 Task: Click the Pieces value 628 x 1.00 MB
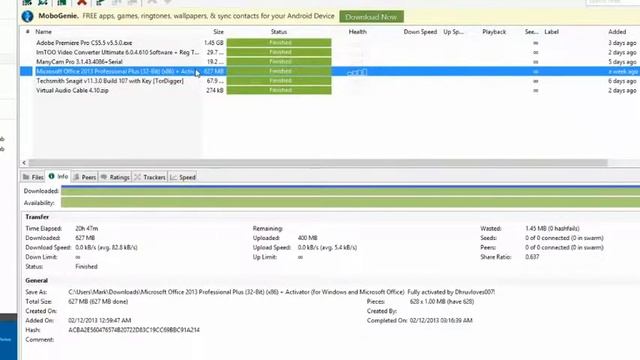pos(442,302)
